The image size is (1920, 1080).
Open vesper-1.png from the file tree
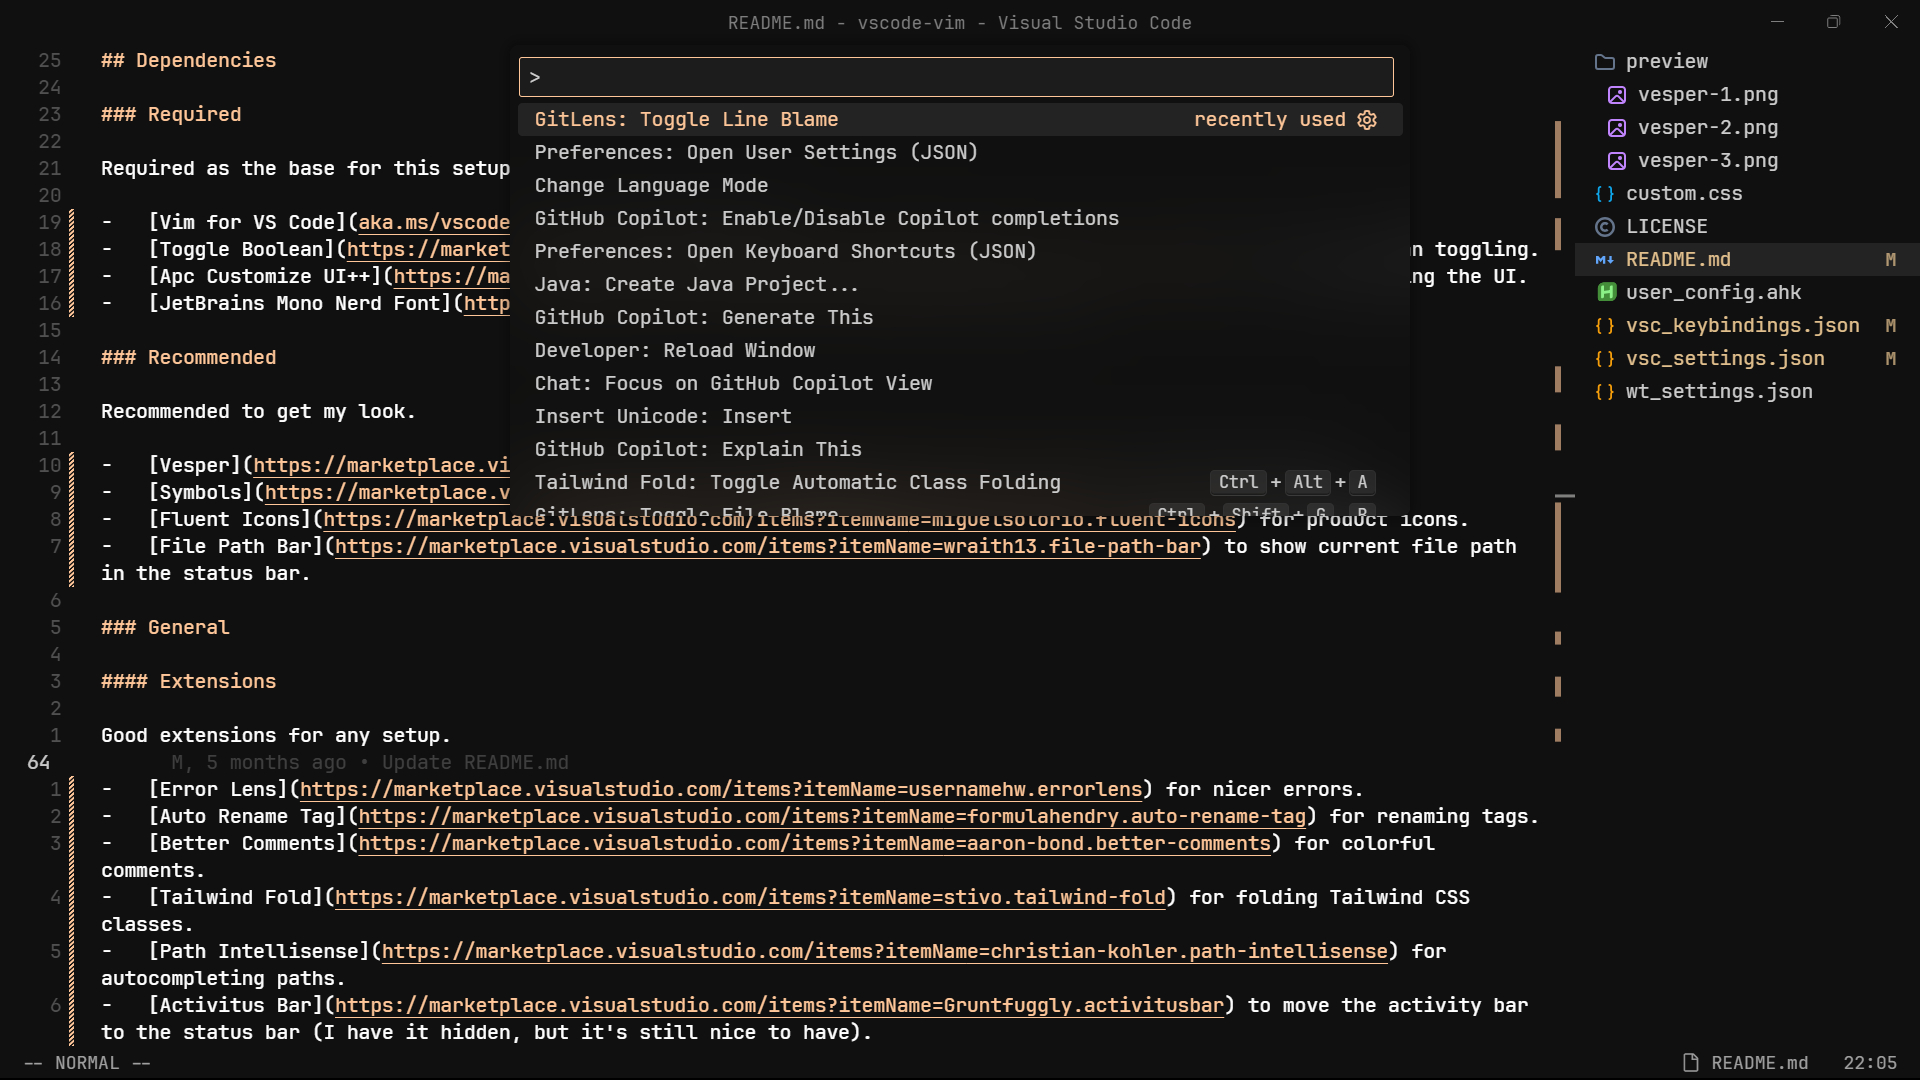point(1748,95)
